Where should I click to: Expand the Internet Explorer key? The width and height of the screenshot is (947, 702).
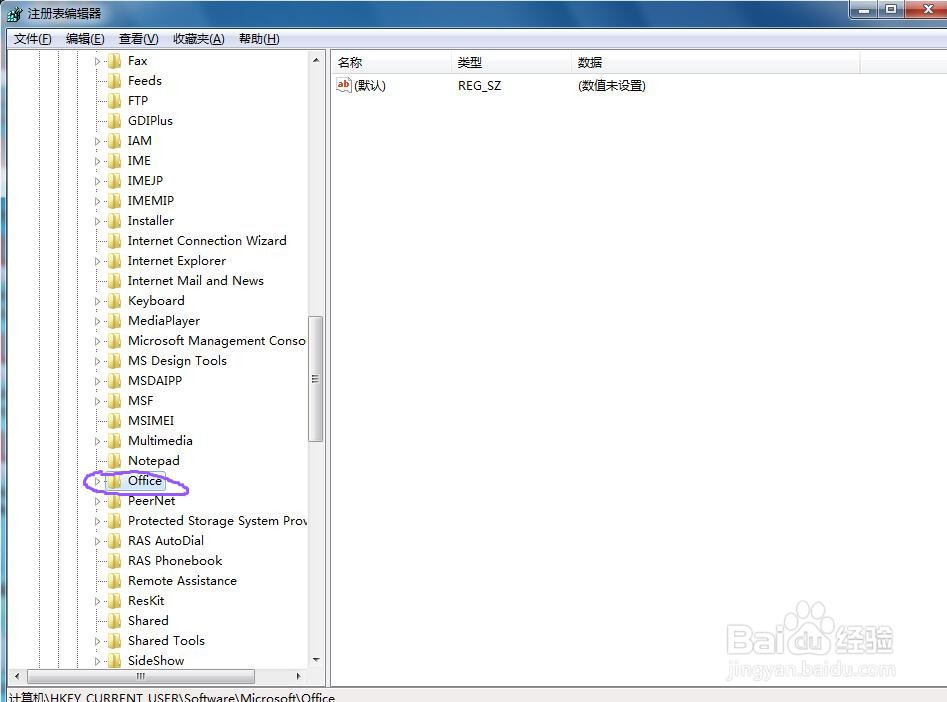[97, 261]
